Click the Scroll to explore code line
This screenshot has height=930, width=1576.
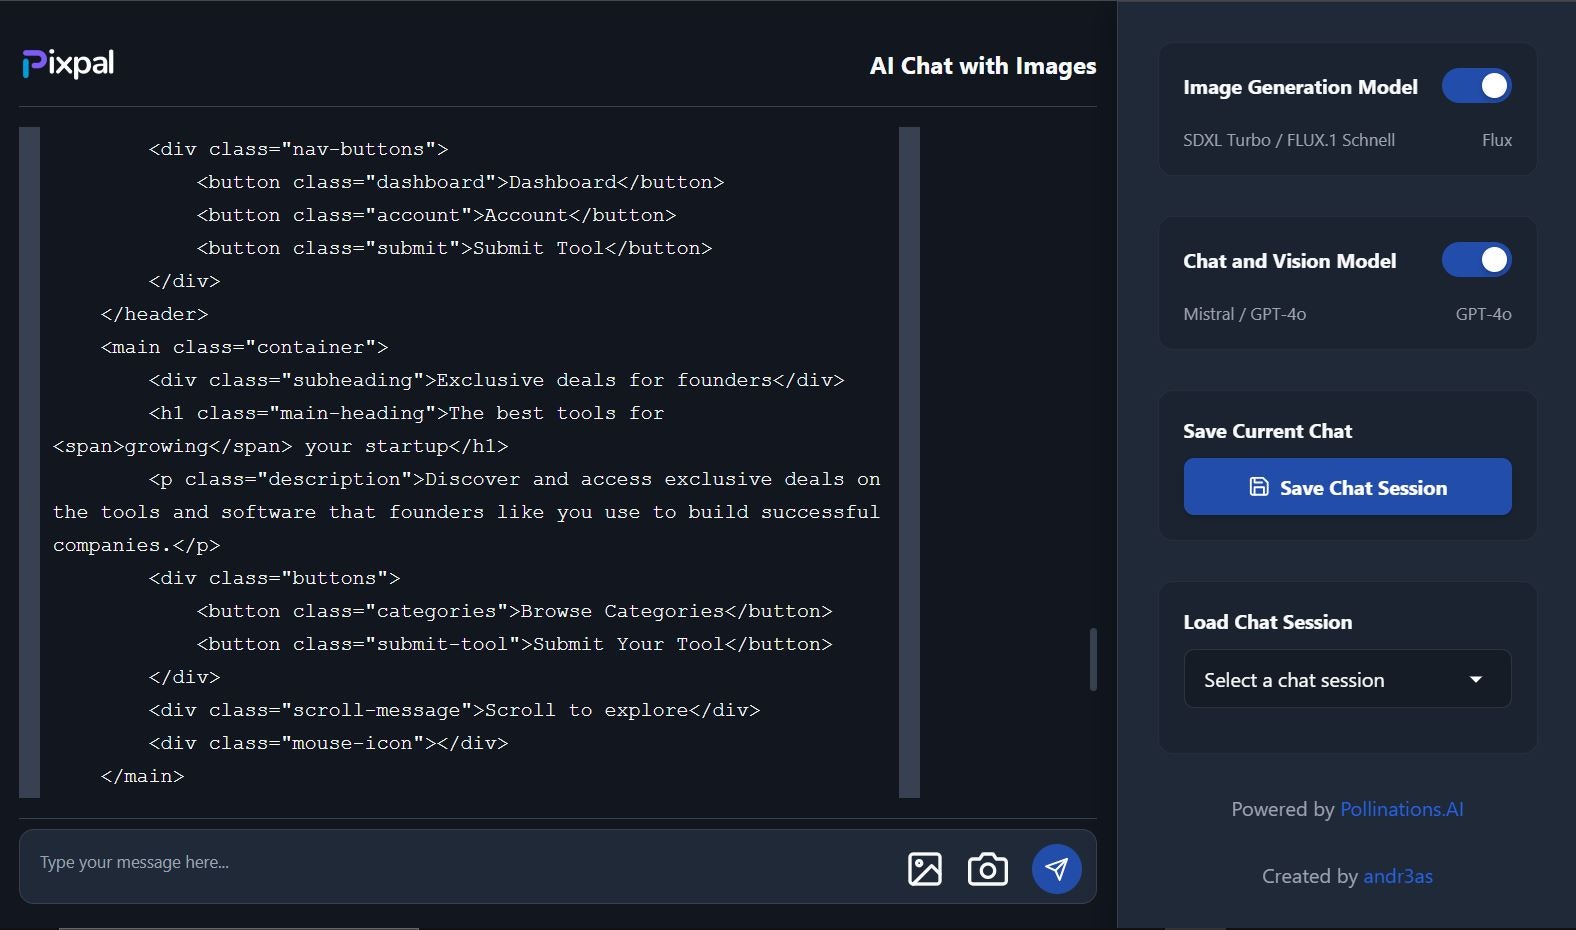(454, 710)
